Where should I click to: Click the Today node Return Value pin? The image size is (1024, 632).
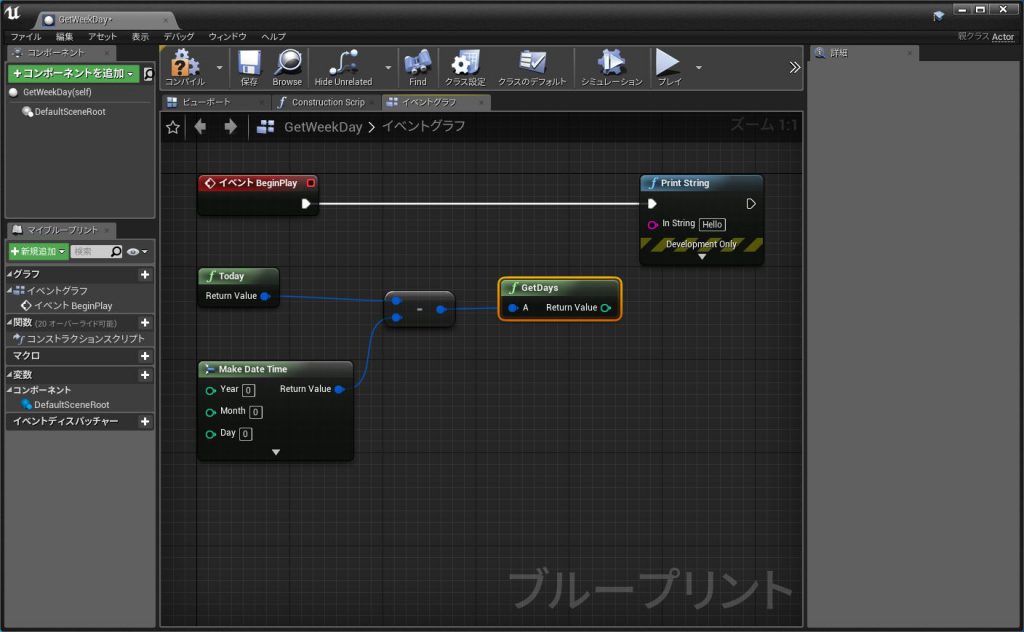[x=265, y=296]
